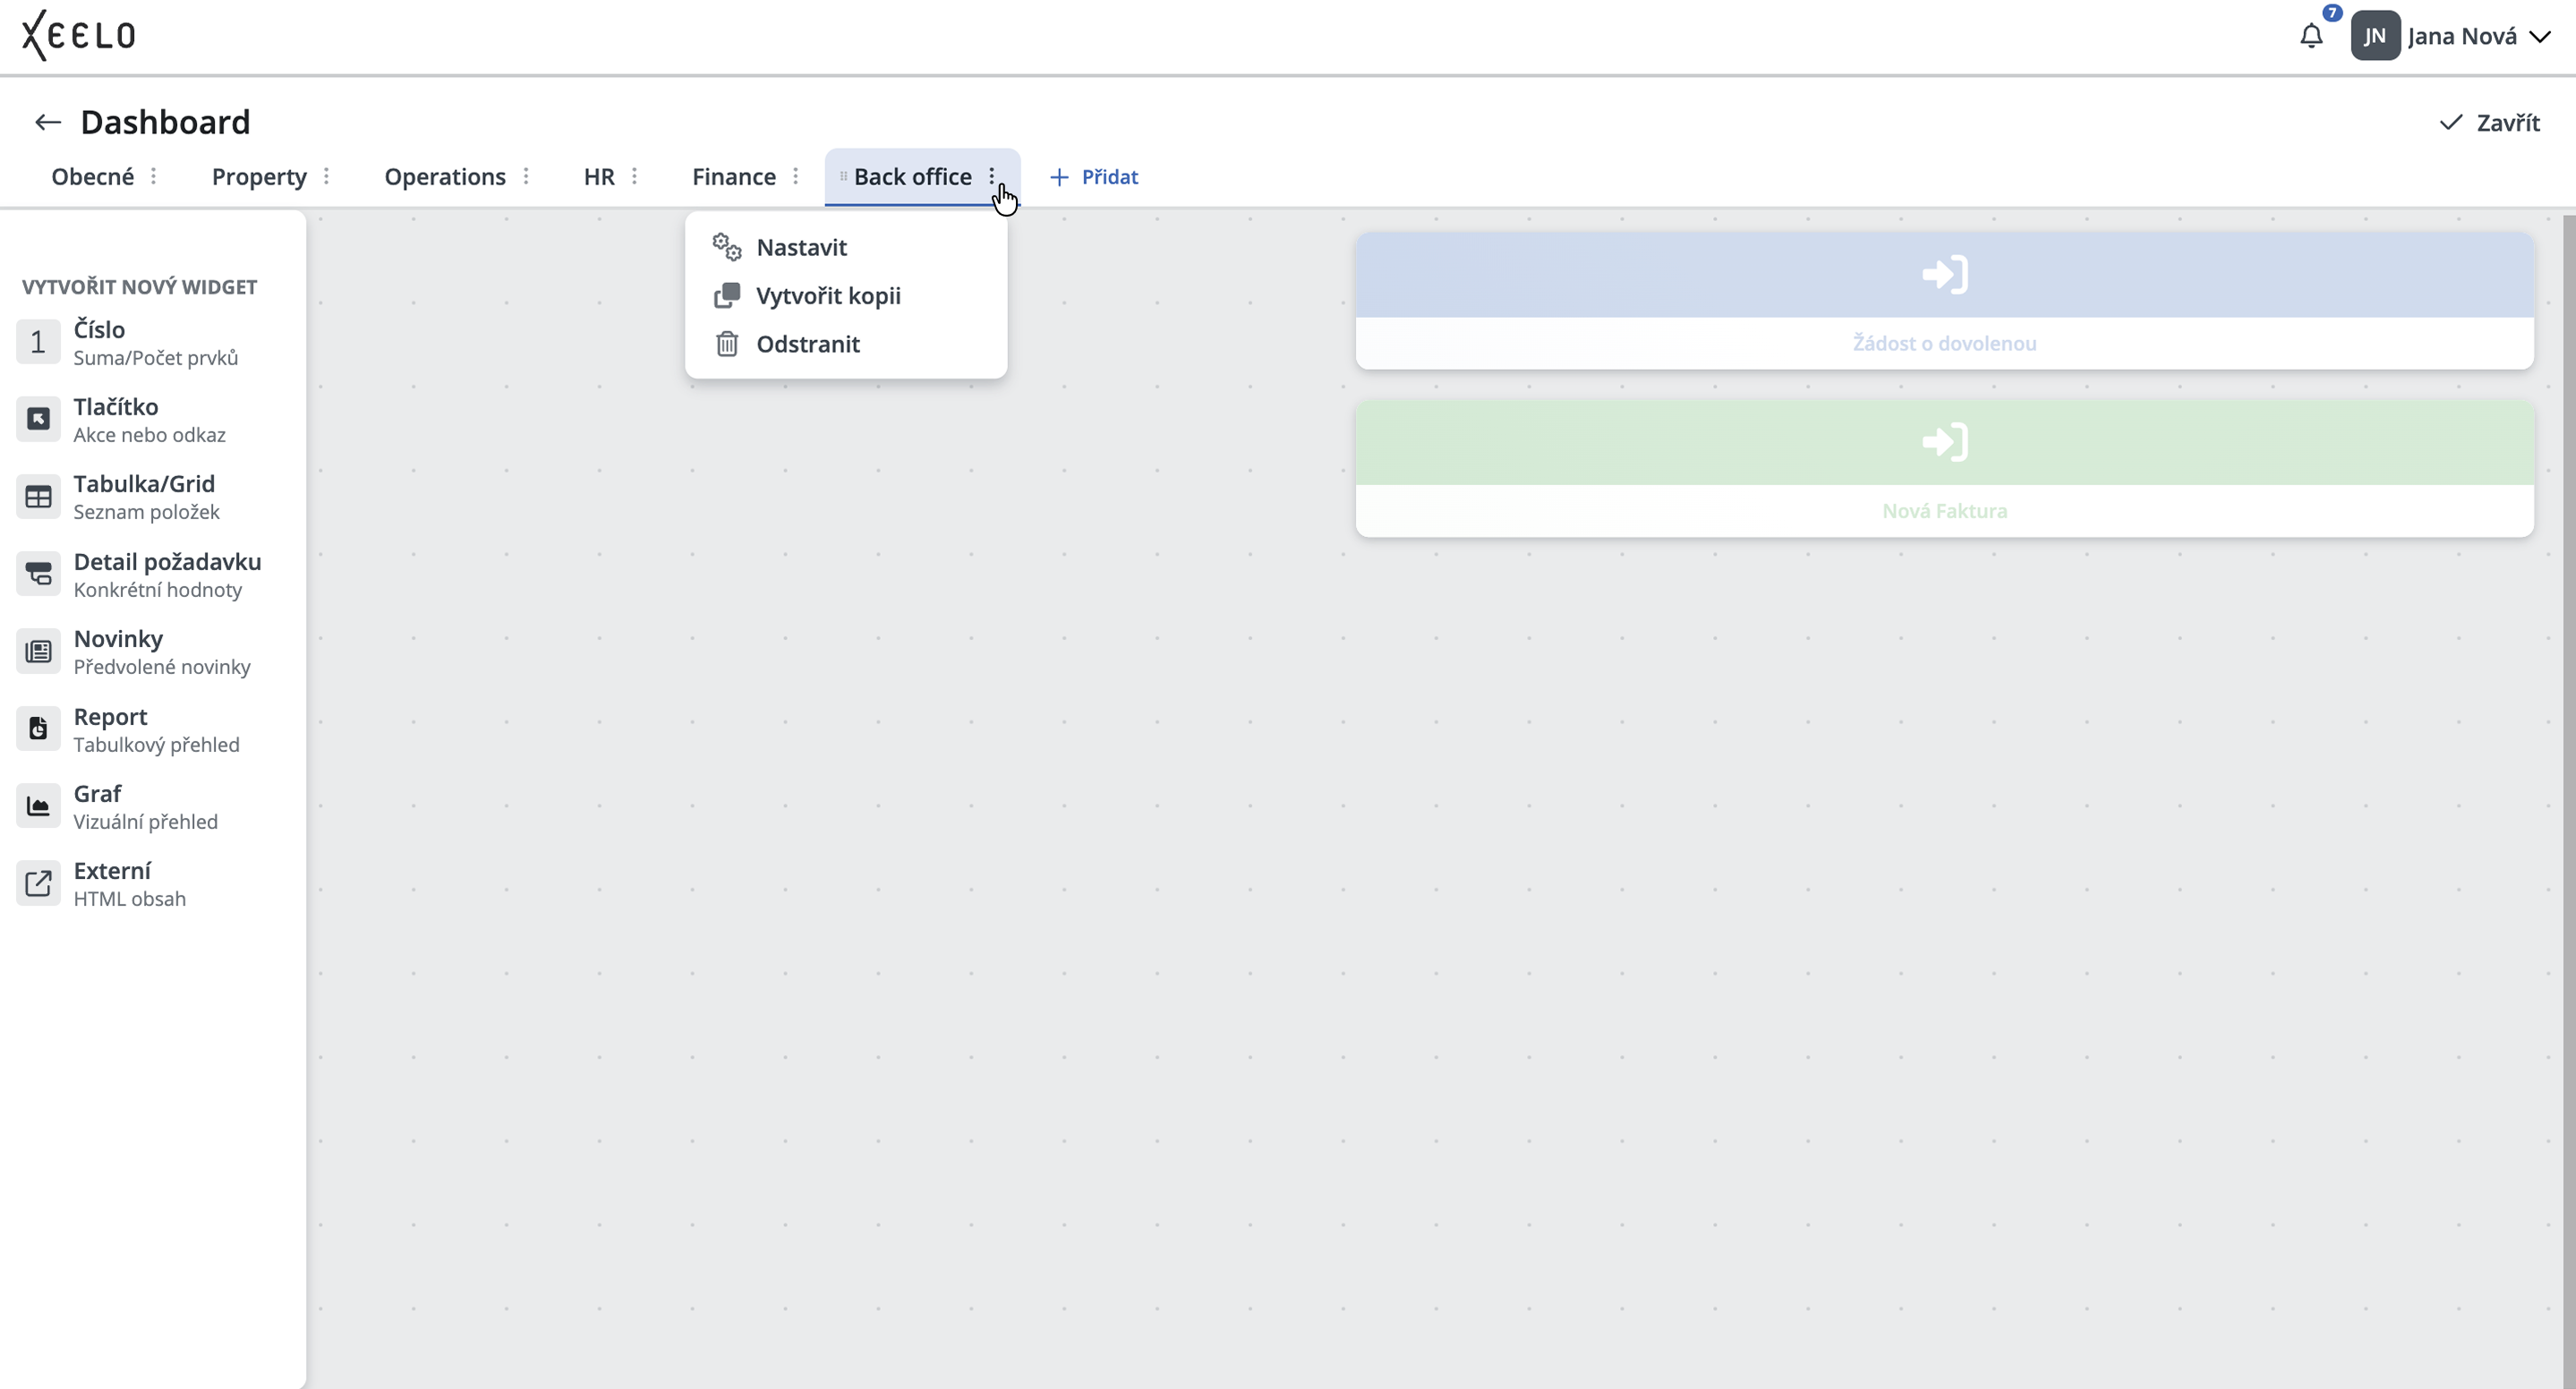Click the Žádost o dovolenou label
Viewport: 2576px width, 1389px height.
click(1945, 343)
